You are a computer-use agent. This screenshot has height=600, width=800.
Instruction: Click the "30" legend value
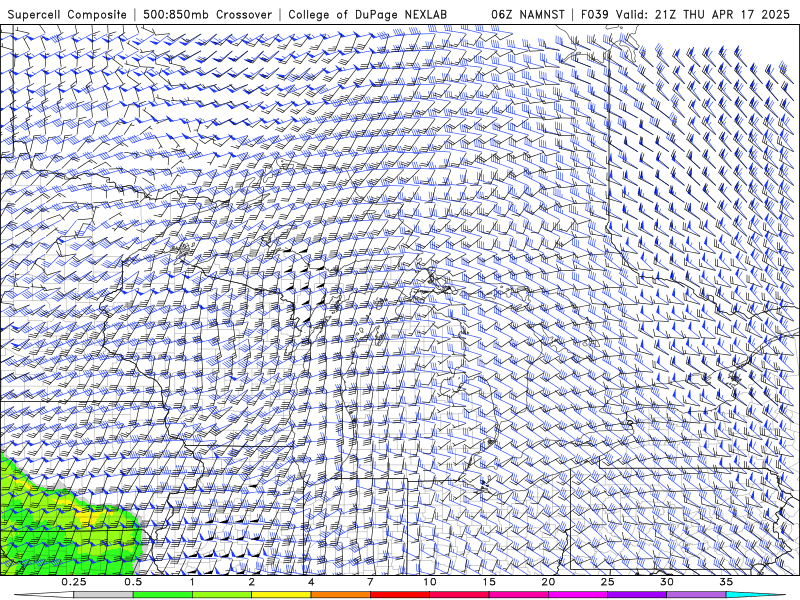(x=666, y=582)
